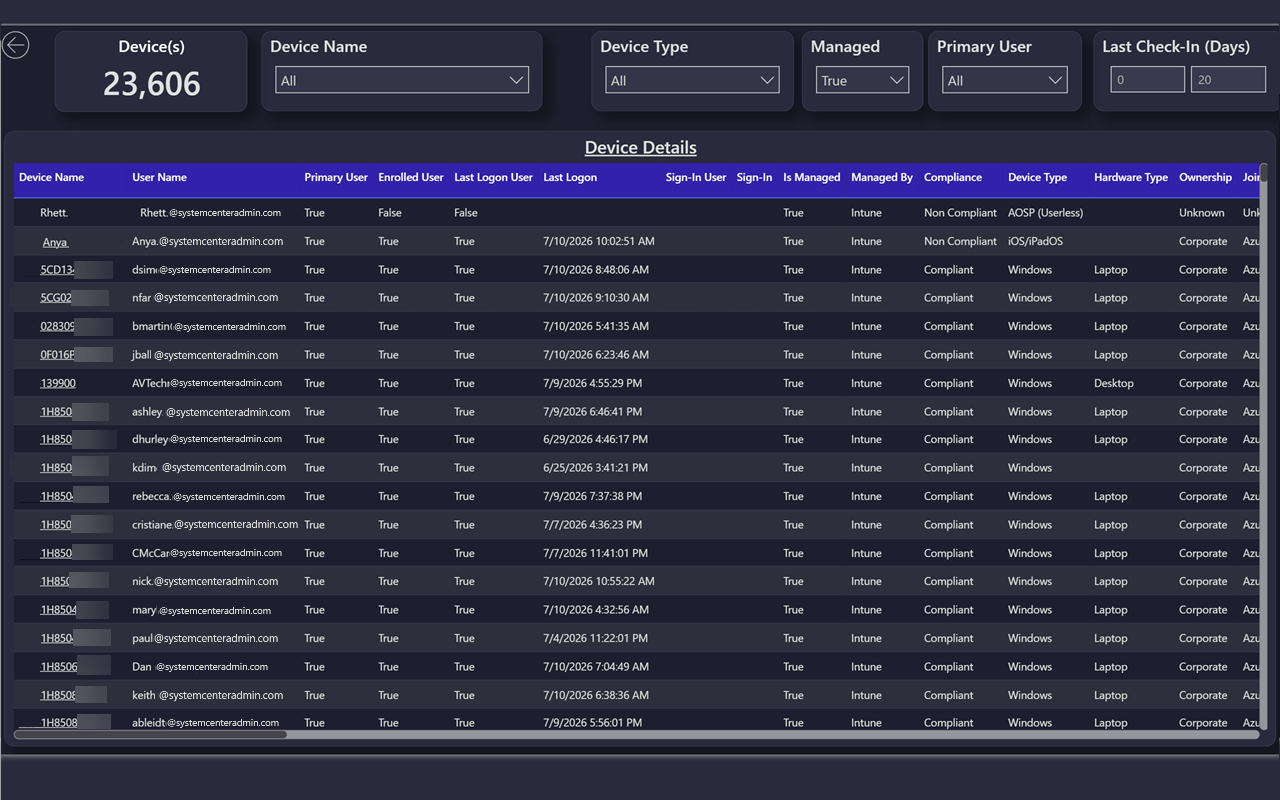
Task: Click the 6/25/2026 3:41:21 PM logon cell
Action: [x=595, y=467]
